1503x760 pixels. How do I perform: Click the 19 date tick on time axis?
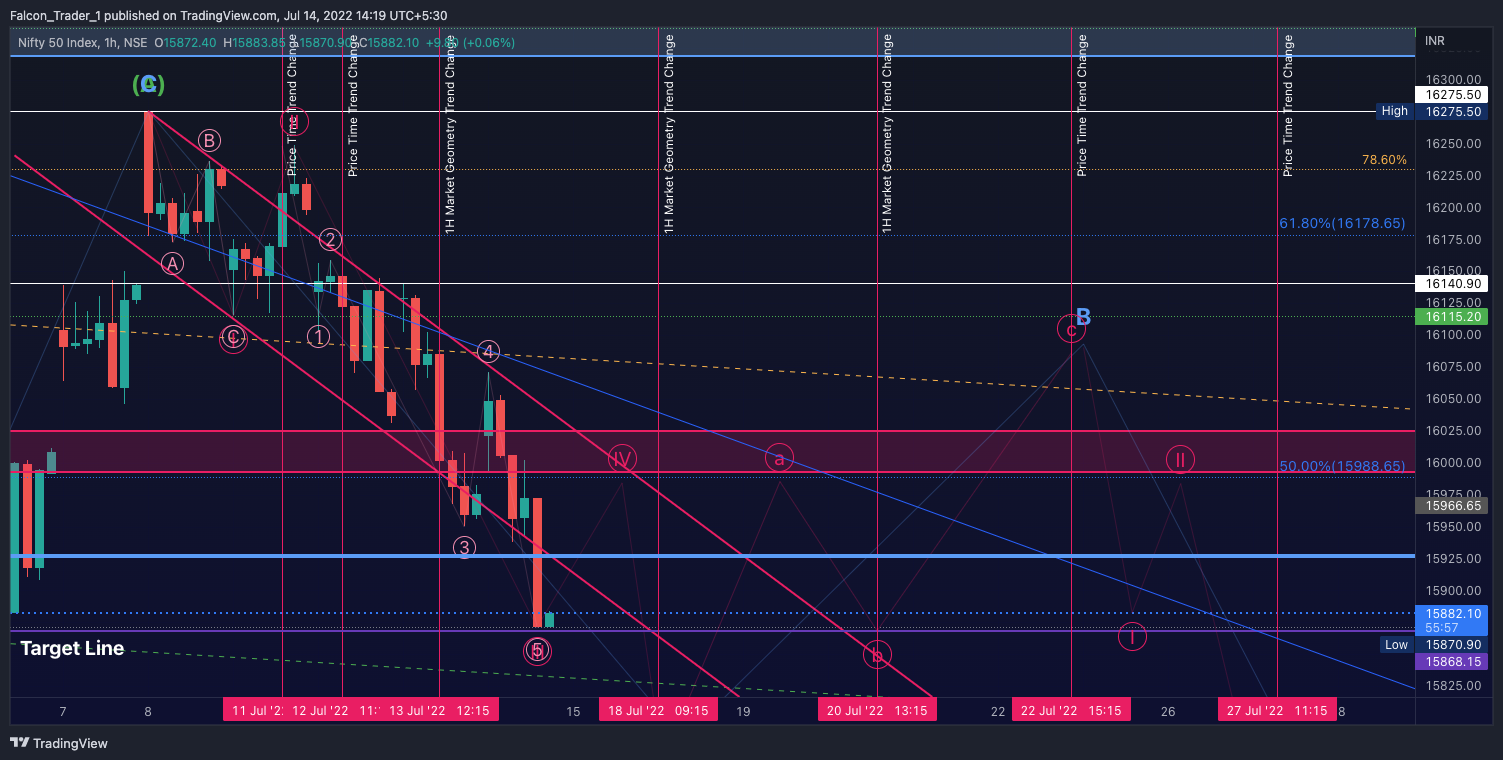743,711
